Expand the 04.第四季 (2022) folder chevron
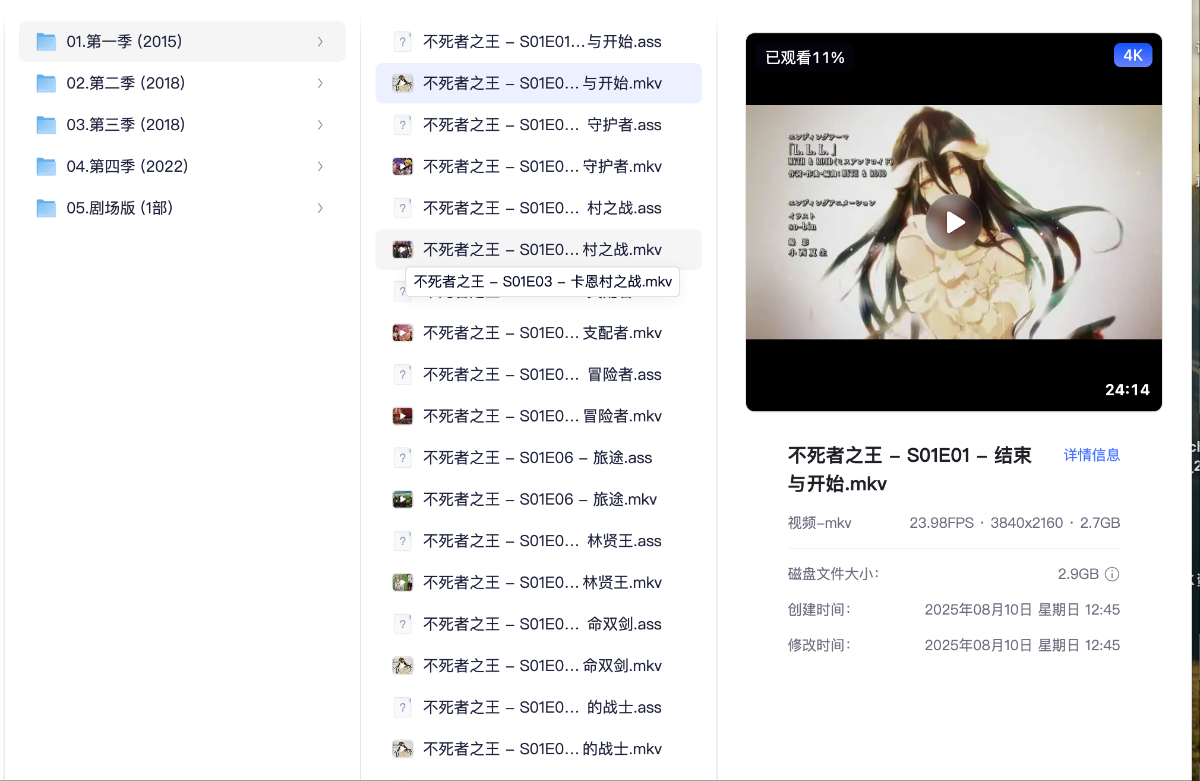1200x781 pixels. pos(320,166)
